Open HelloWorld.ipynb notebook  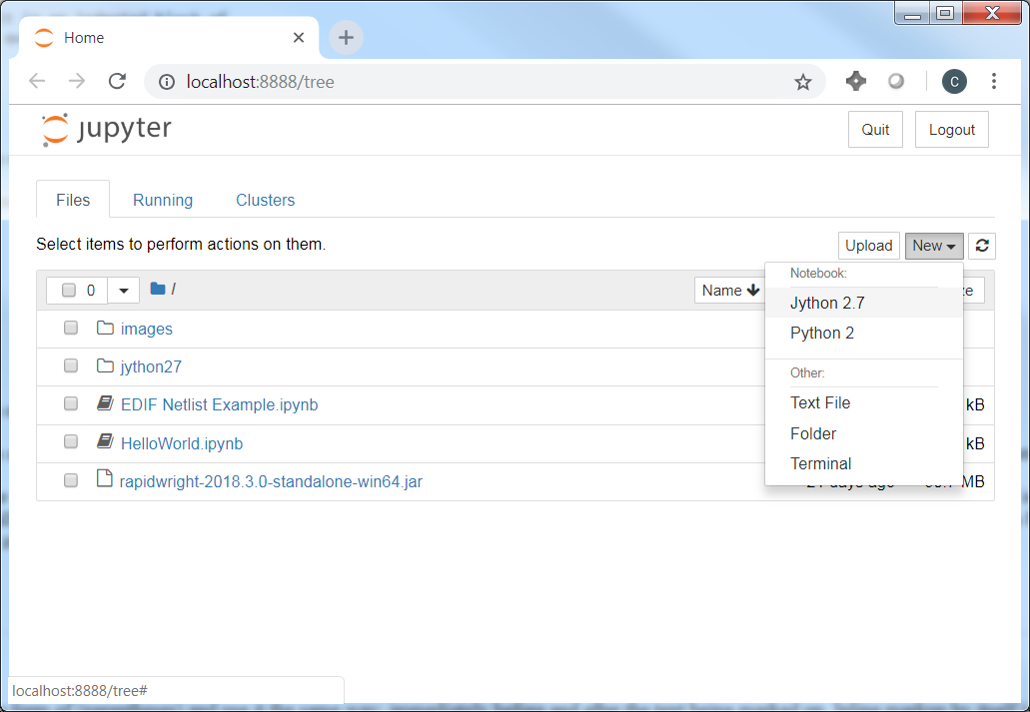(182, 443)
